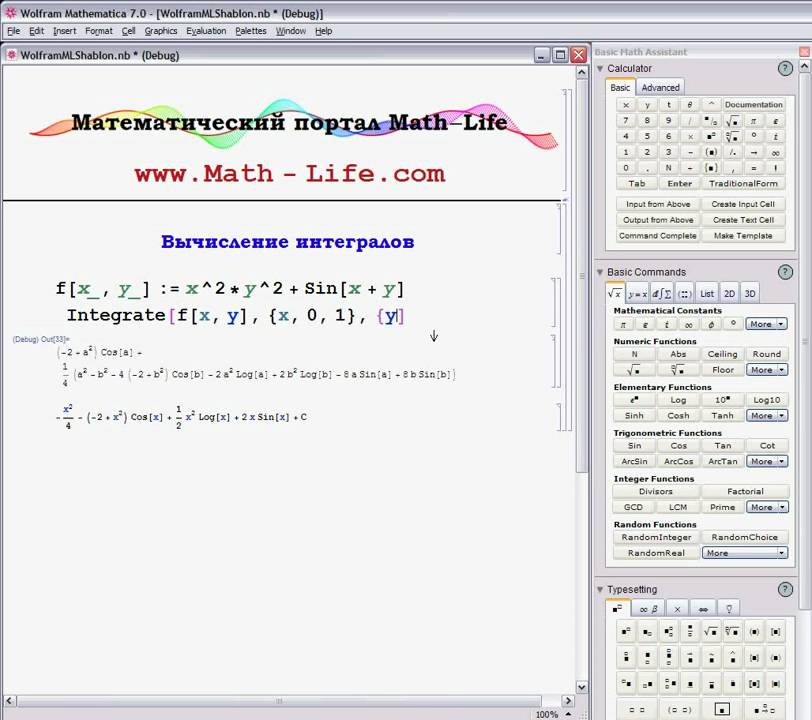The image size is (812, 720).
Task: Insert square brackets template in Typesetting
Action: pos(775,631)
